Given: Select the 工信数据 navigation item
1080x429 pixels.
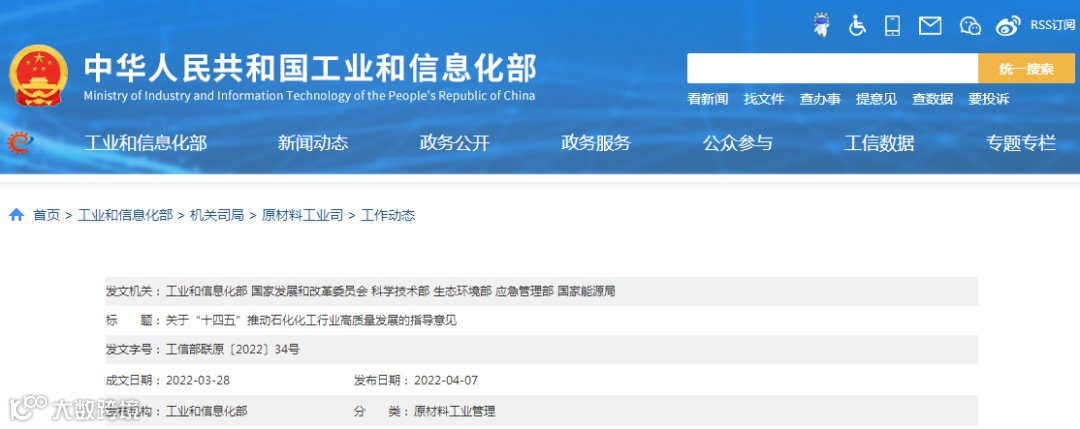Looking at the screenshot, I should [x=880, y=143].
